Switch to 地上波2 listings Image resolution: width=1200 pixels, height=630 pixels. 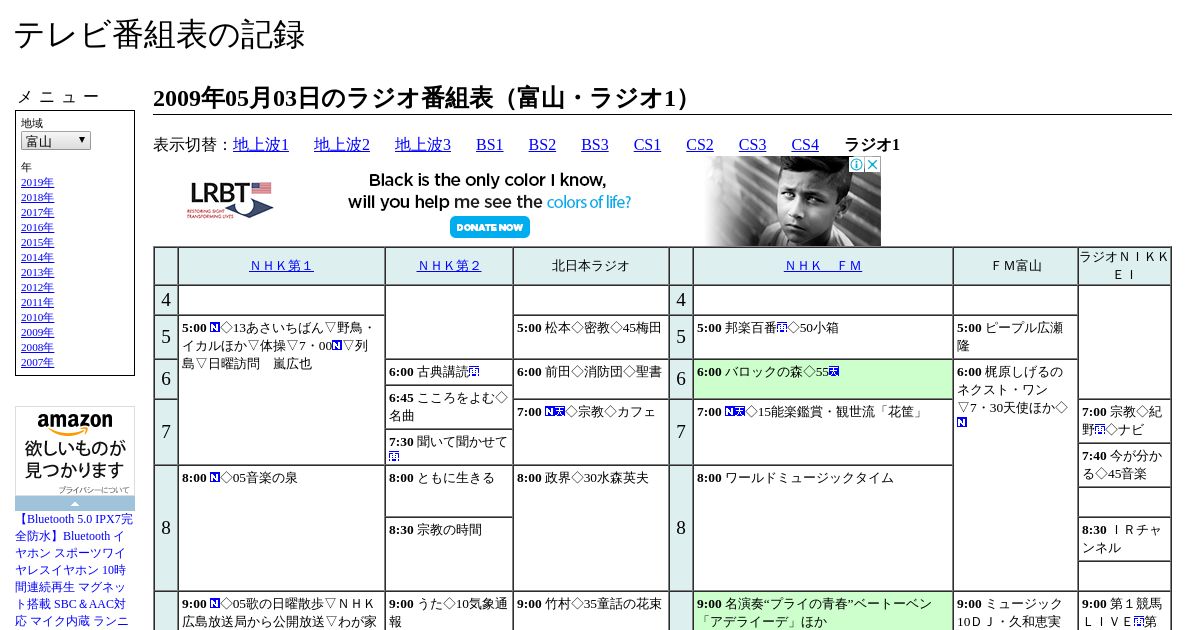pyautogui.click(x=342, y=145)
